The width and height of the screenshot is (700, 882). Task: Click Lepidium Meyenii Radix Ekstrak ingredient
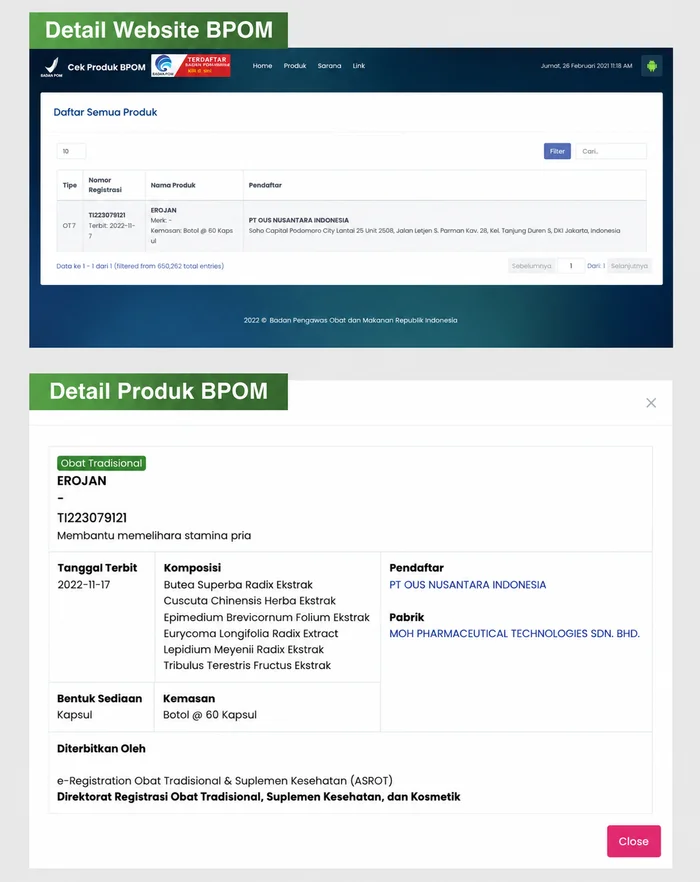[x=244, y=649]
